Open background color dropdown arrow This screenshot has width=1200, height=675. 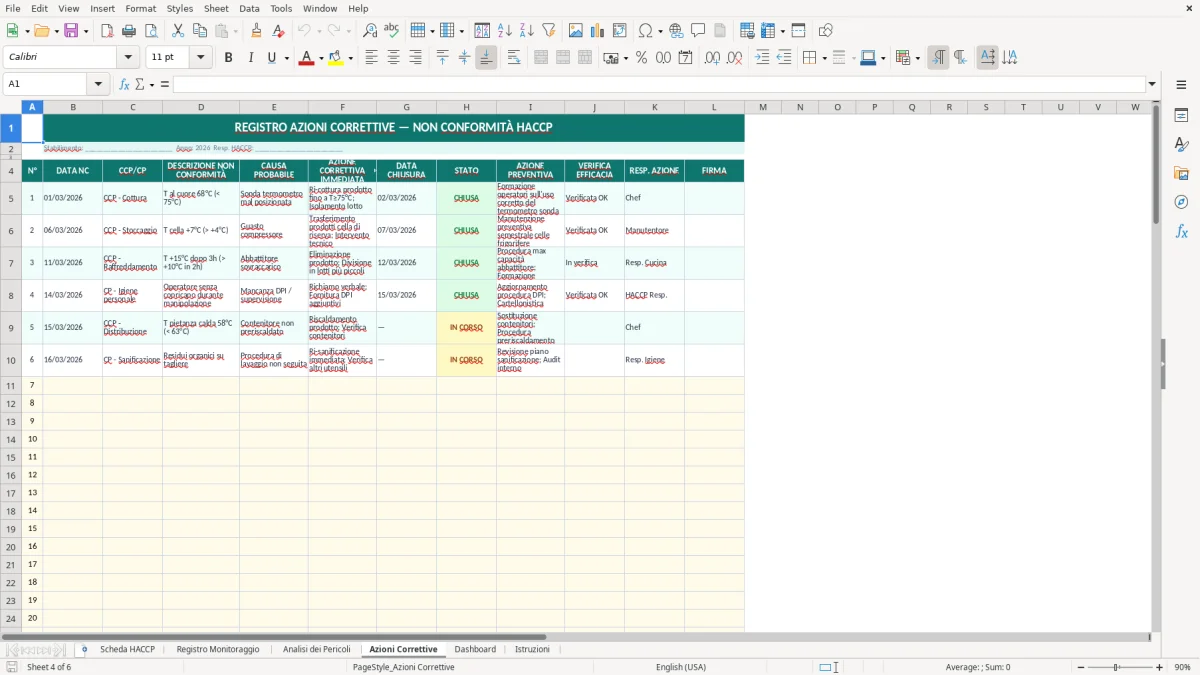(x=350, y=58)
